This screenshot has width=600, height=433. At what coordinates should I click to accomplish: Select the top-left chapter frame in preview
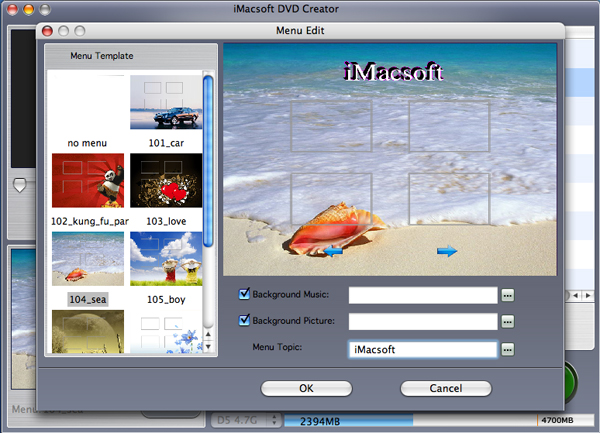click(x=331, y=126)
